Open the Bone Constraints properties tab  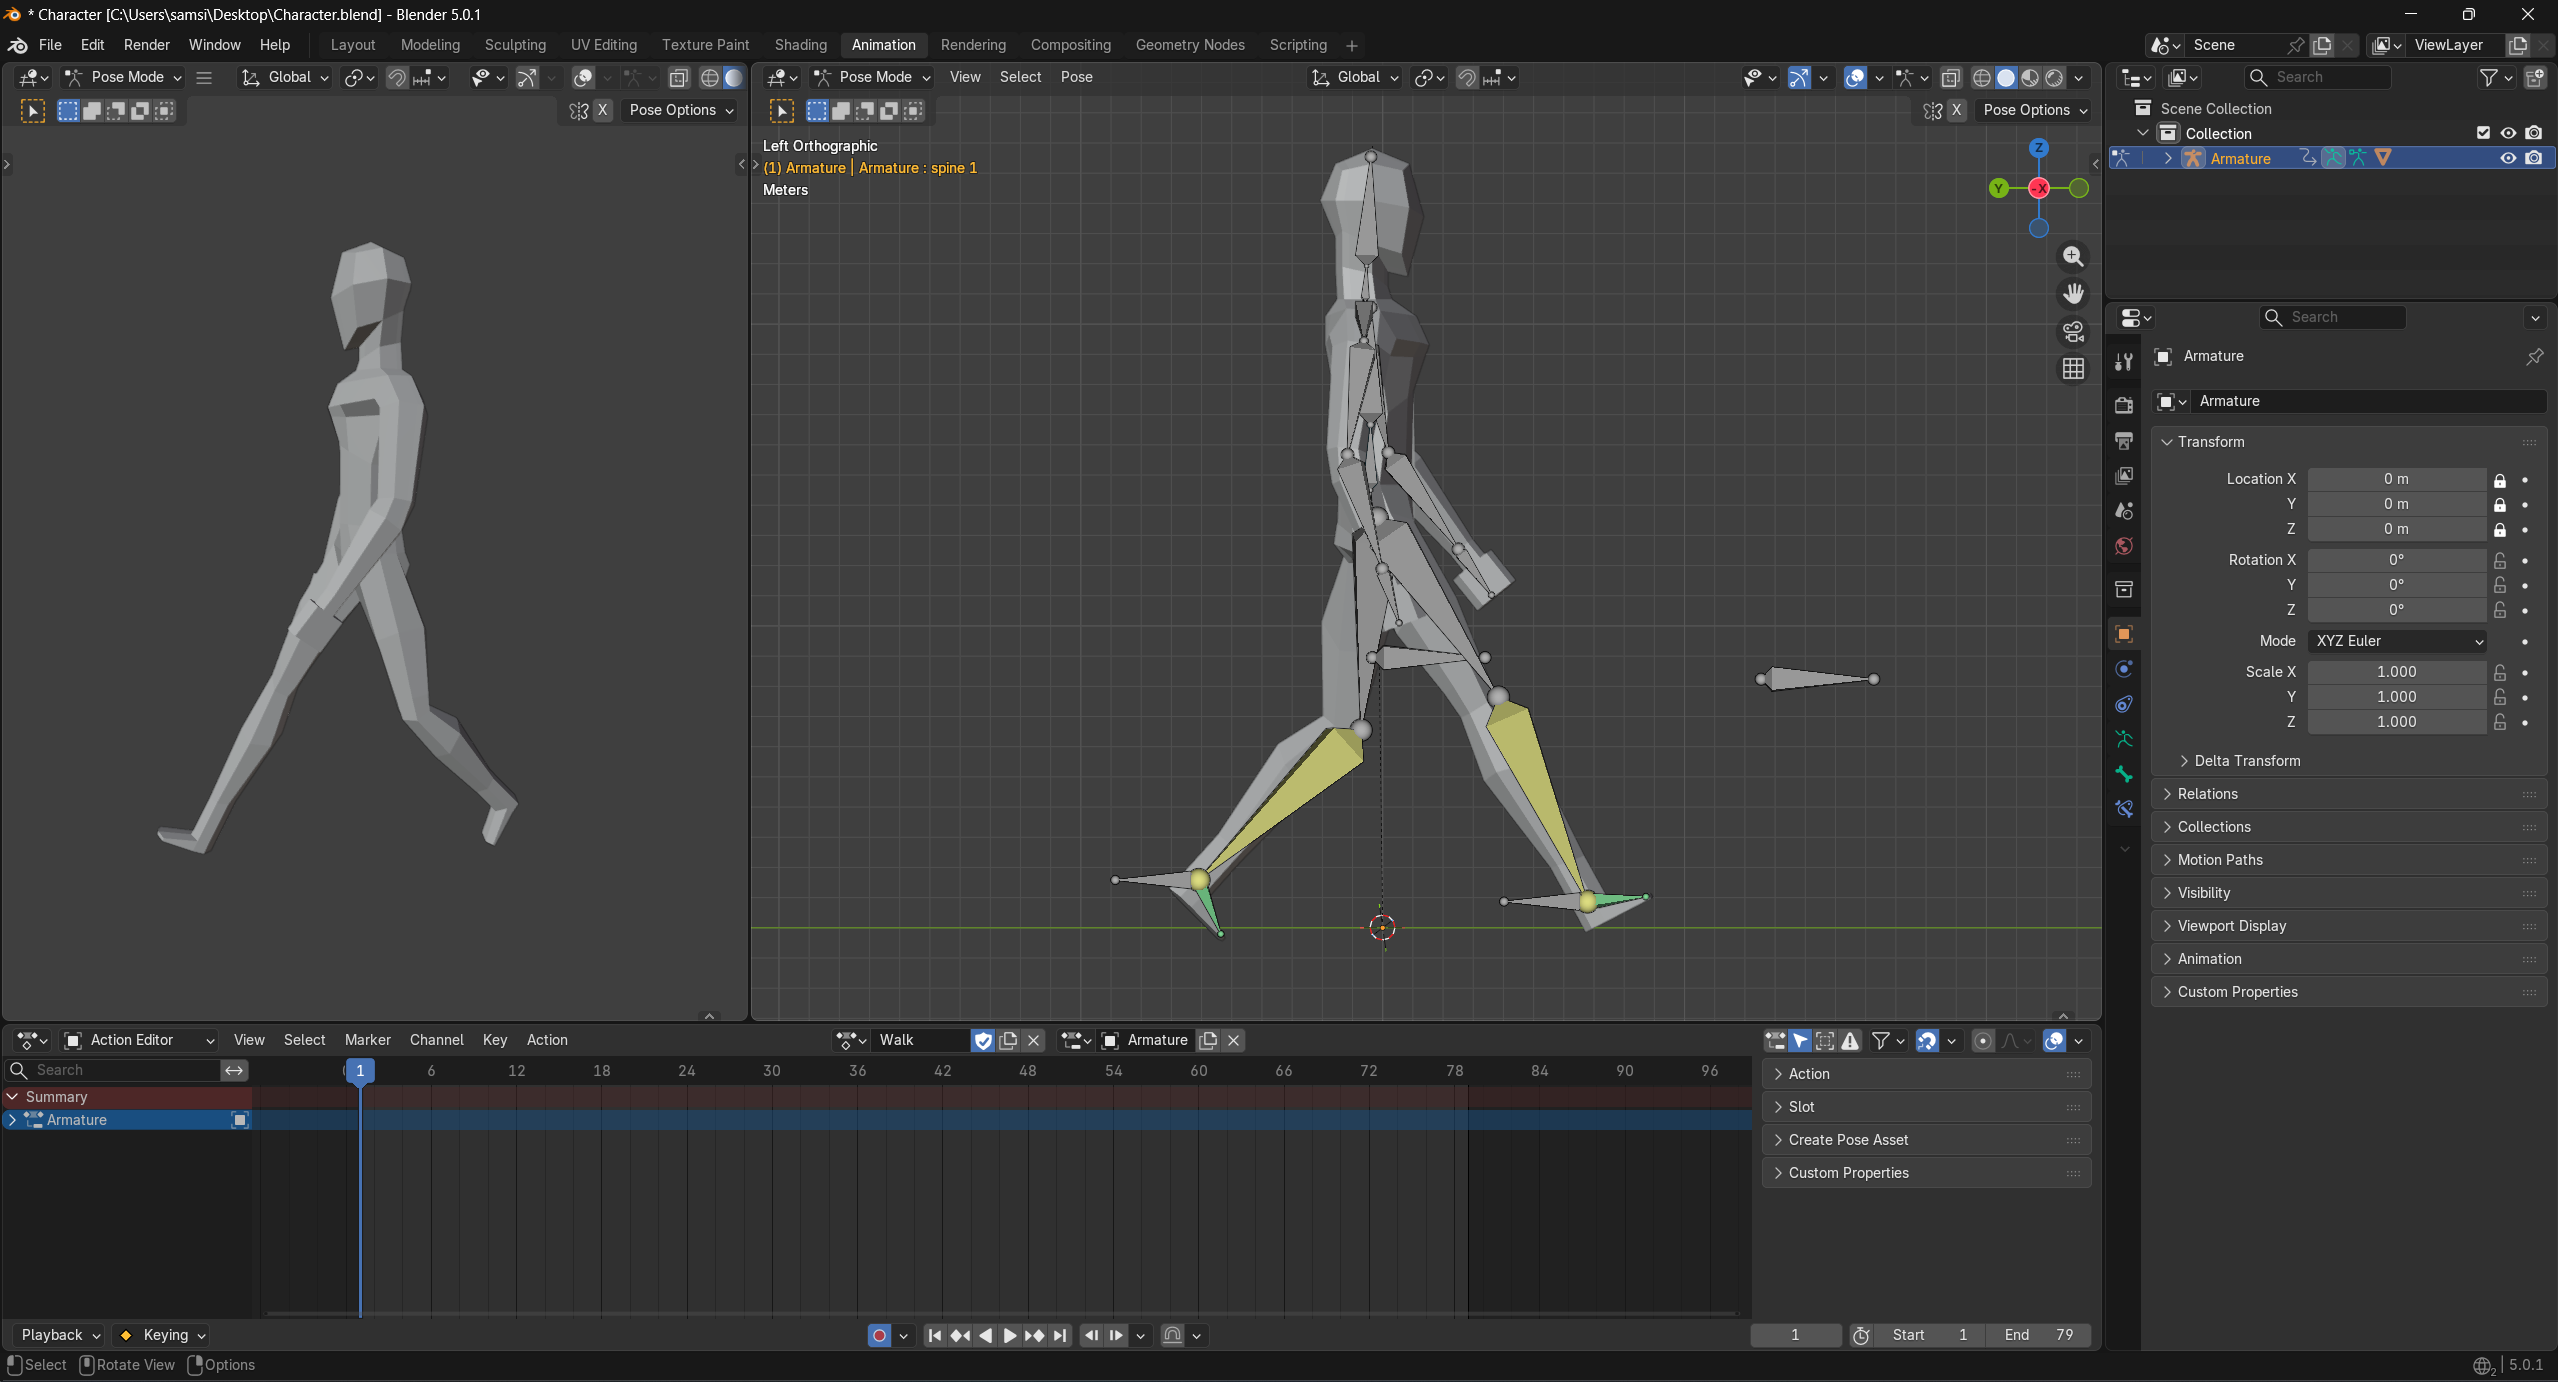coord(2124,809)
